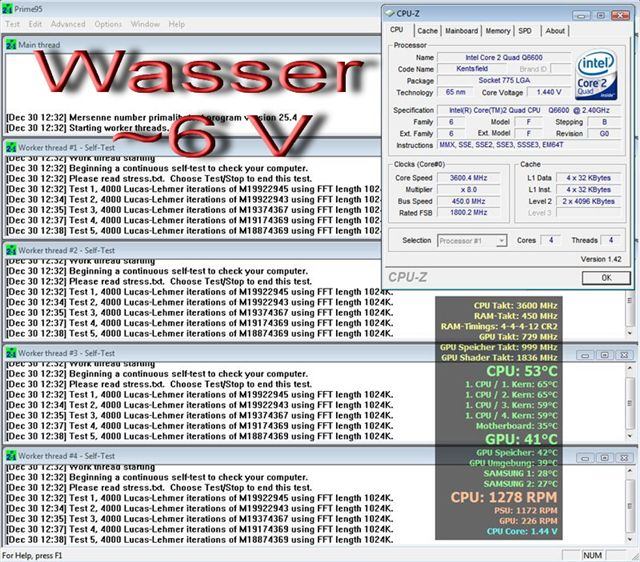Click the Package value Socket 775 LGA
Screen dimensions: 640x562
[504, 80]
